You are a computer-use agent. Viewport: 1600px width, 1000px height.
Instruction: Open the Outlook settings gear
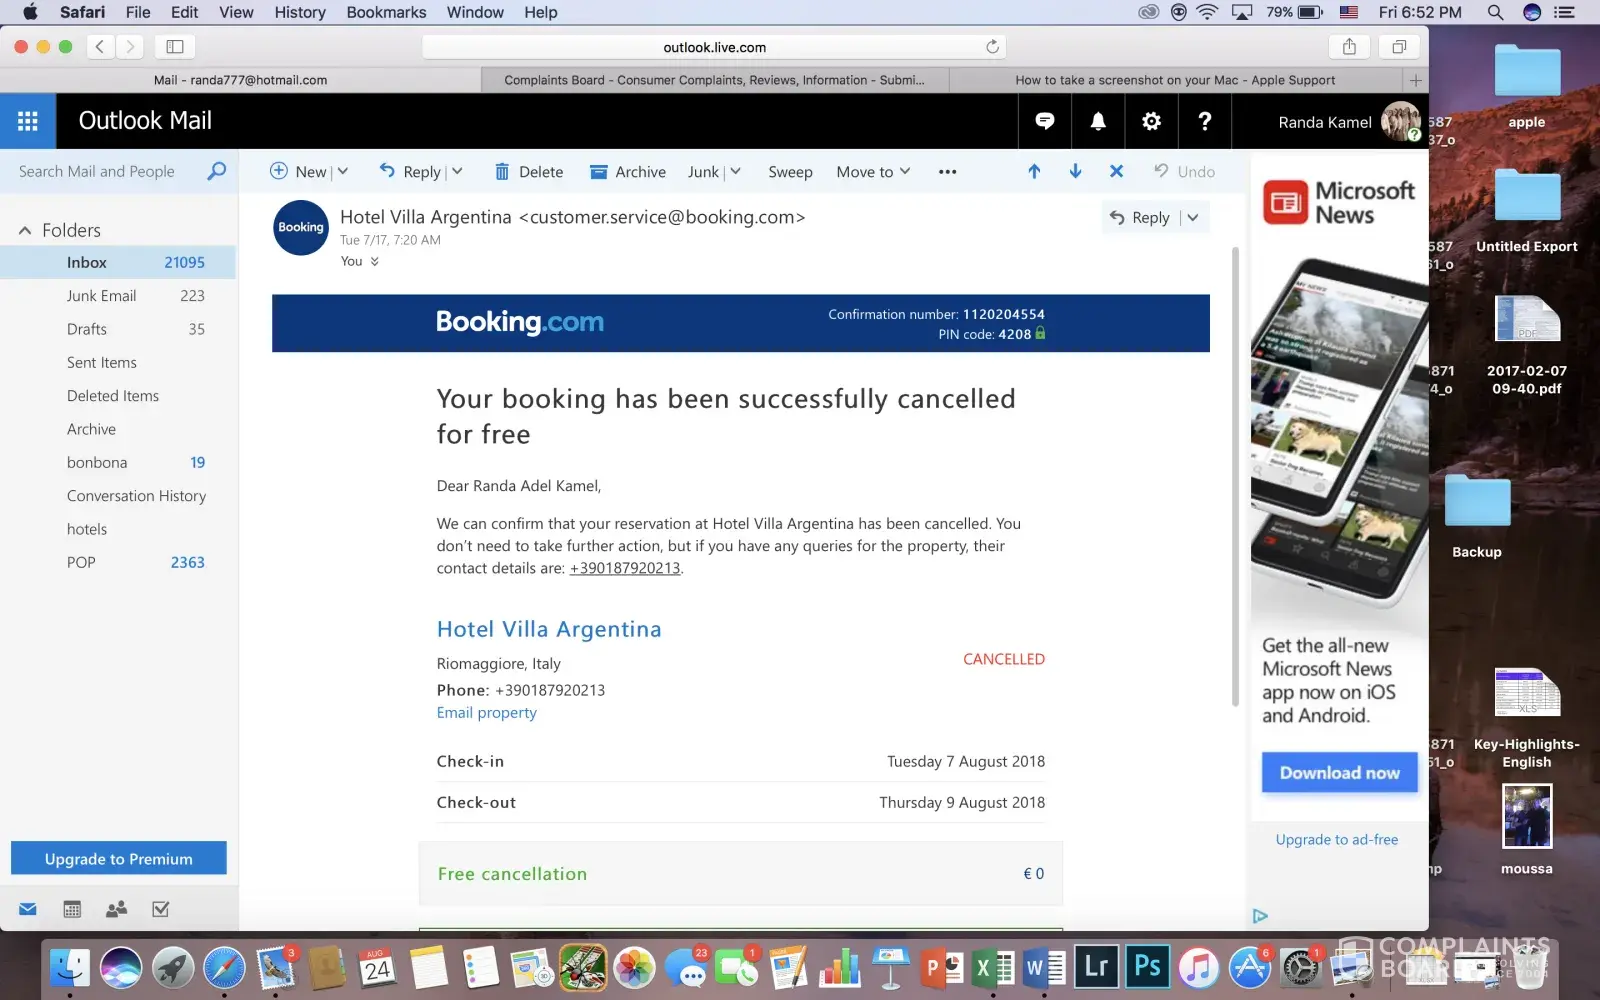[1151, 121]
